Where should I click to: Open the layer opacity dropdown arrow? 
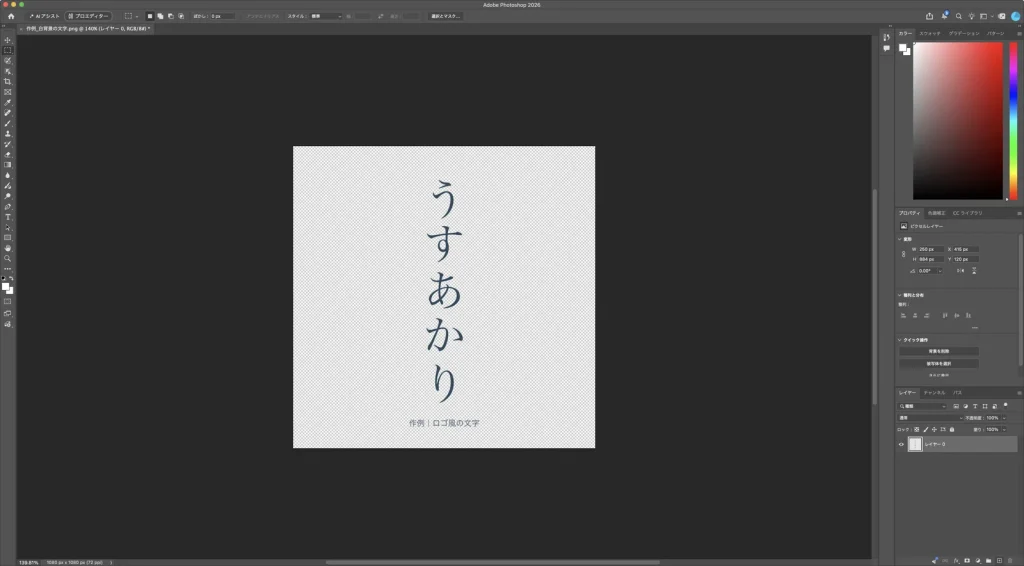[x=1004, y=418]
